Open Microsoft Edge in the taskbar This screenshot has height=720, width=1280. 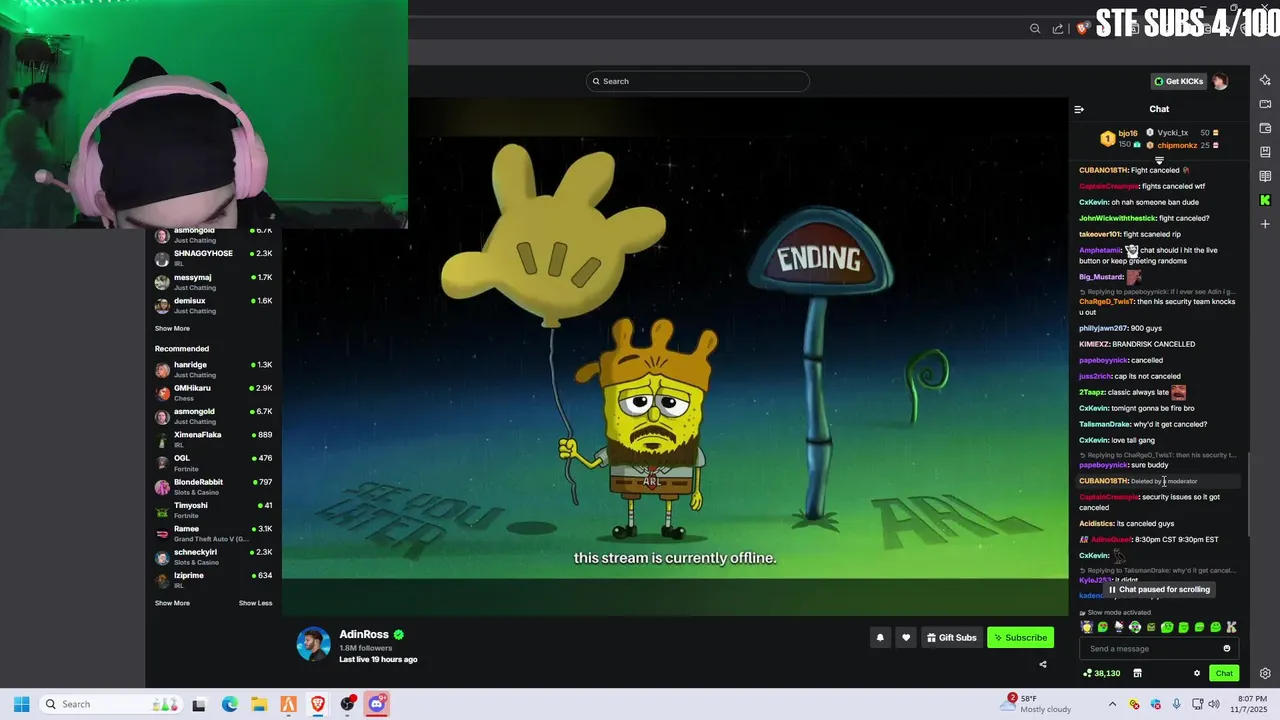(229, 704)
